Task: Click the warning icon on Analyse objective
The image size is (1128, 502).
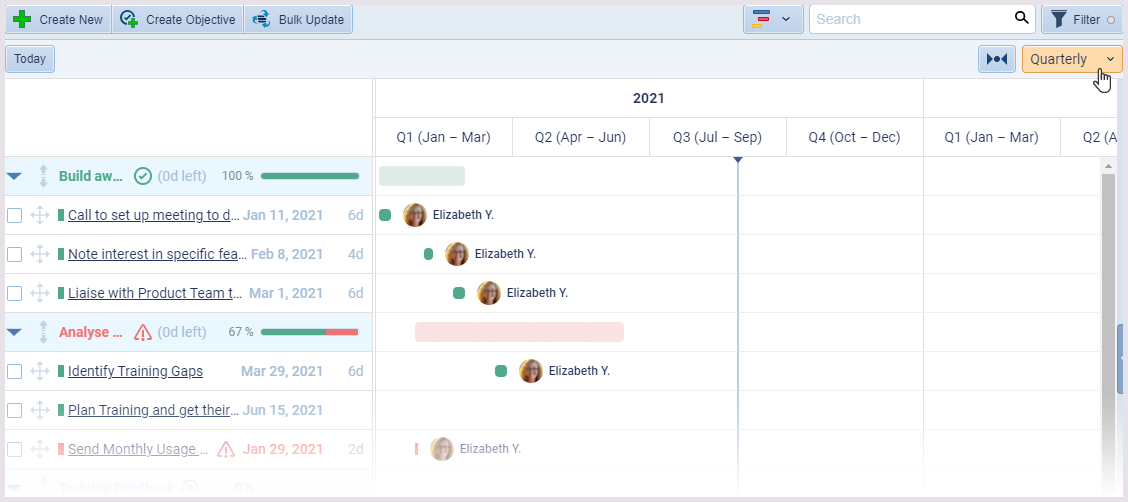Action: click(143, 332)
